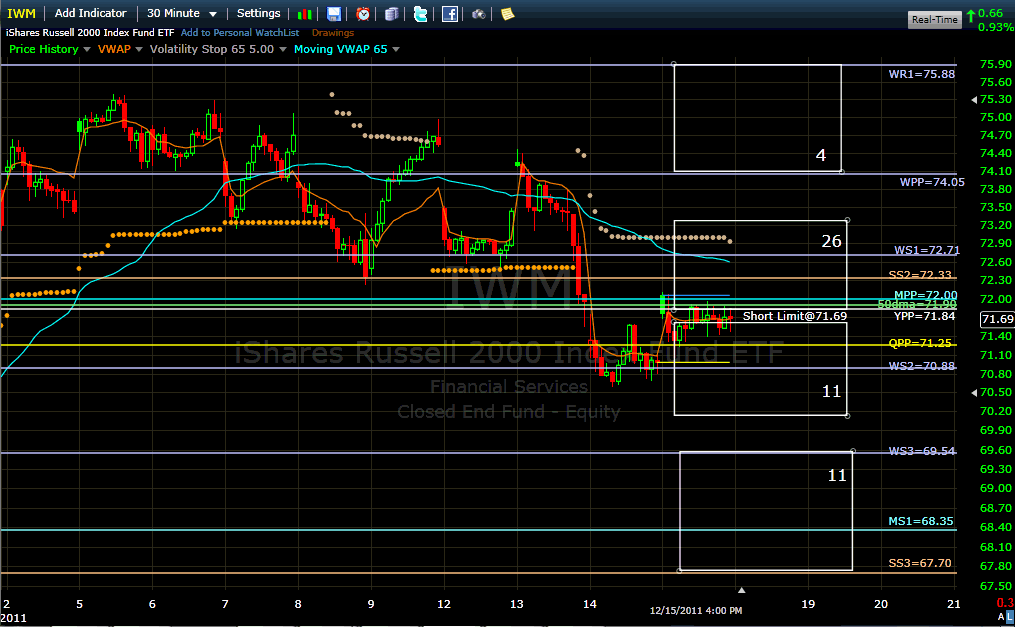1015x627 pixels.
Task: Open the chart Settings menu
Action: tap(258, 13)
